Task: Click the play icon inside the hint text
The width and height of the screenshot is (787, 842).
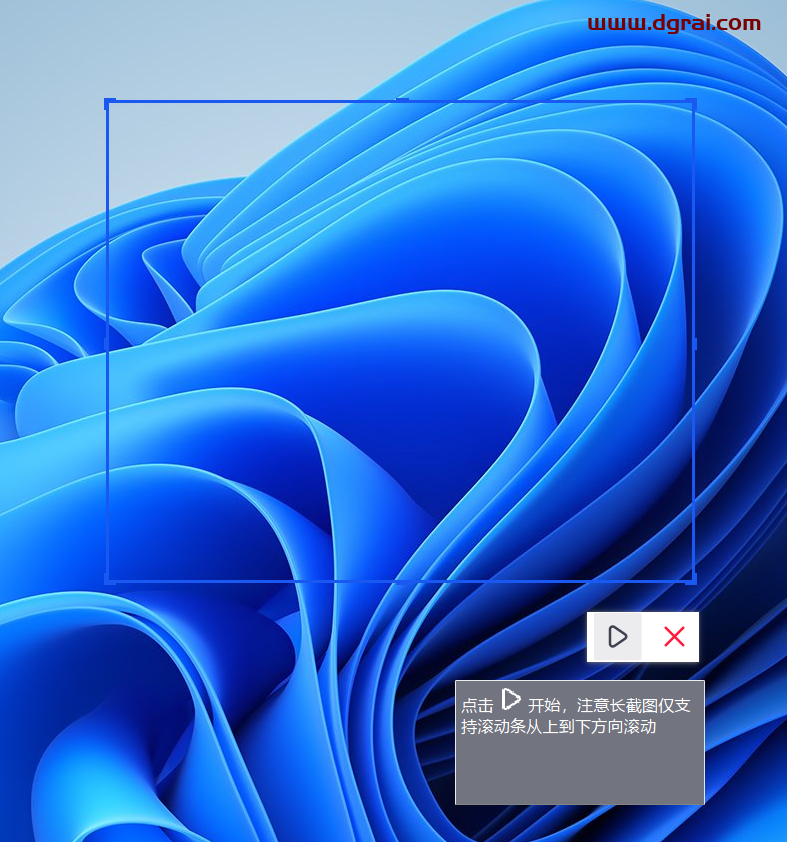Action: [x=511, y=699]
